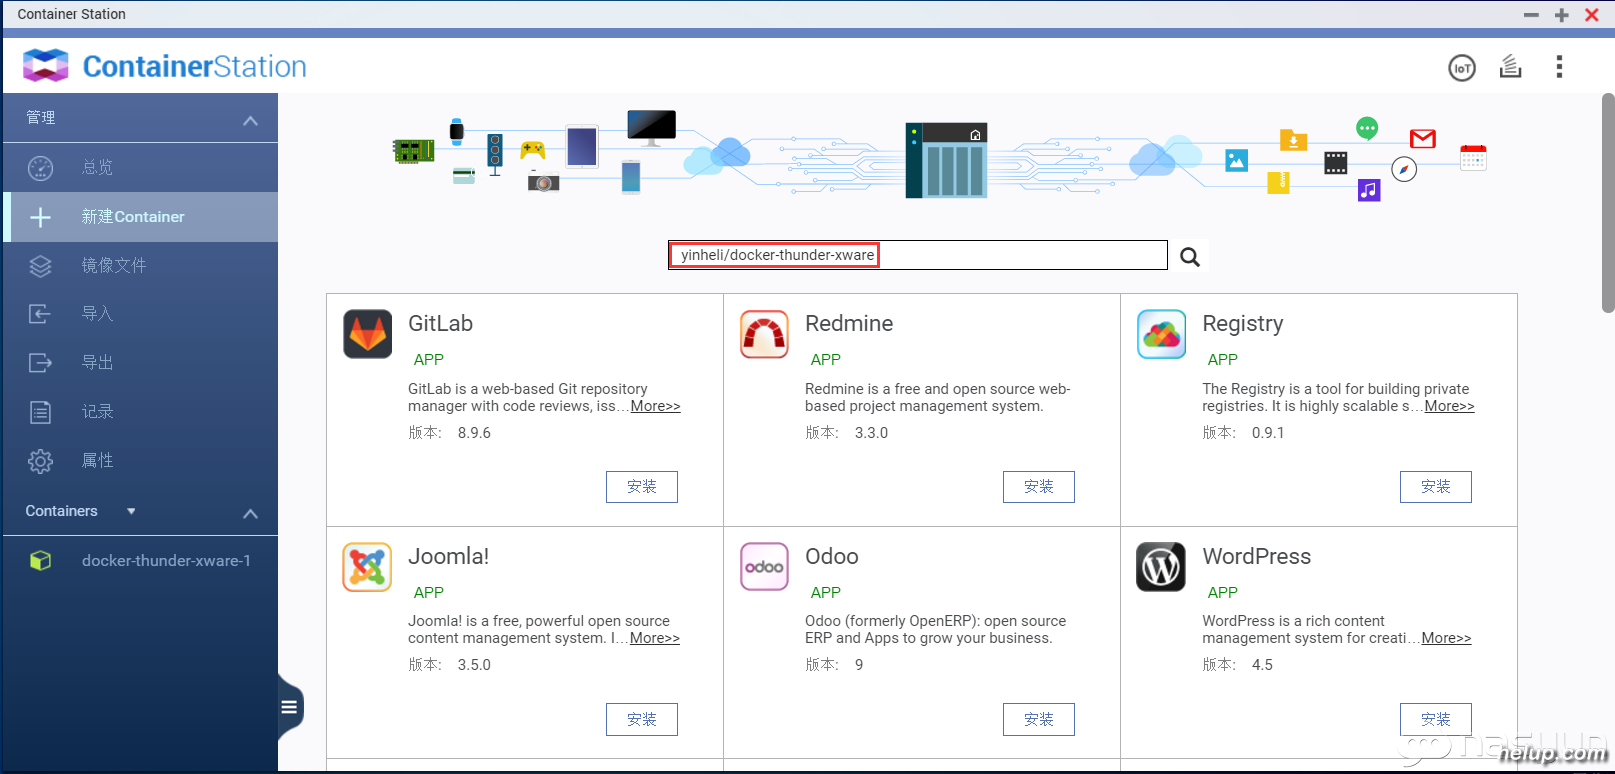Open More>> link in Joomla! description
The height and width of the screenshot is (774, 1615).
coord(655,638)
